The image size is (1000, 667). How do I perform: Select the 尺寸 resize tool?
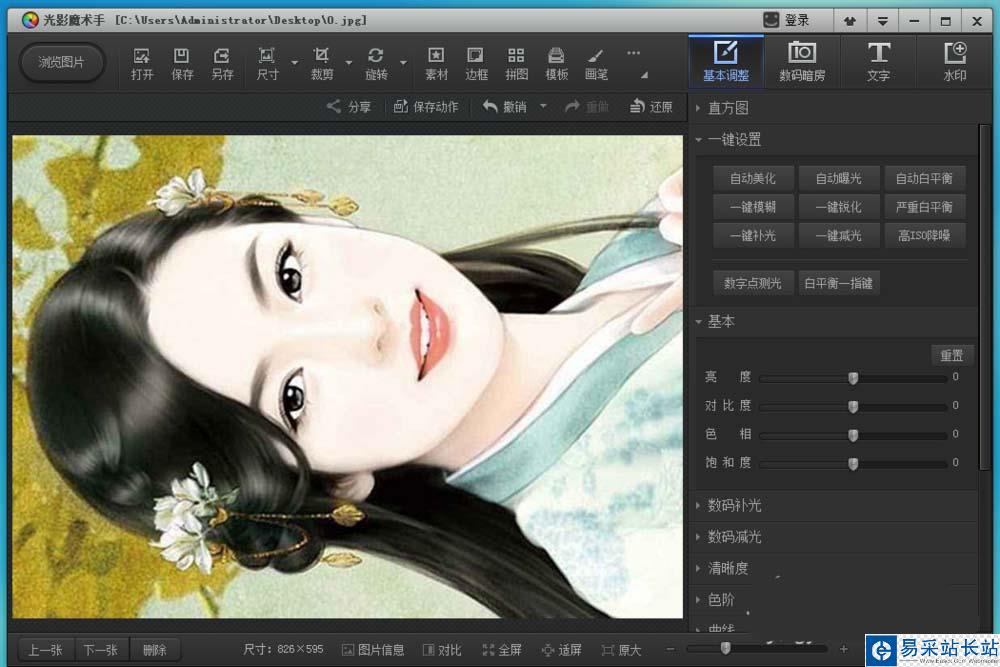tap(267, 63)
